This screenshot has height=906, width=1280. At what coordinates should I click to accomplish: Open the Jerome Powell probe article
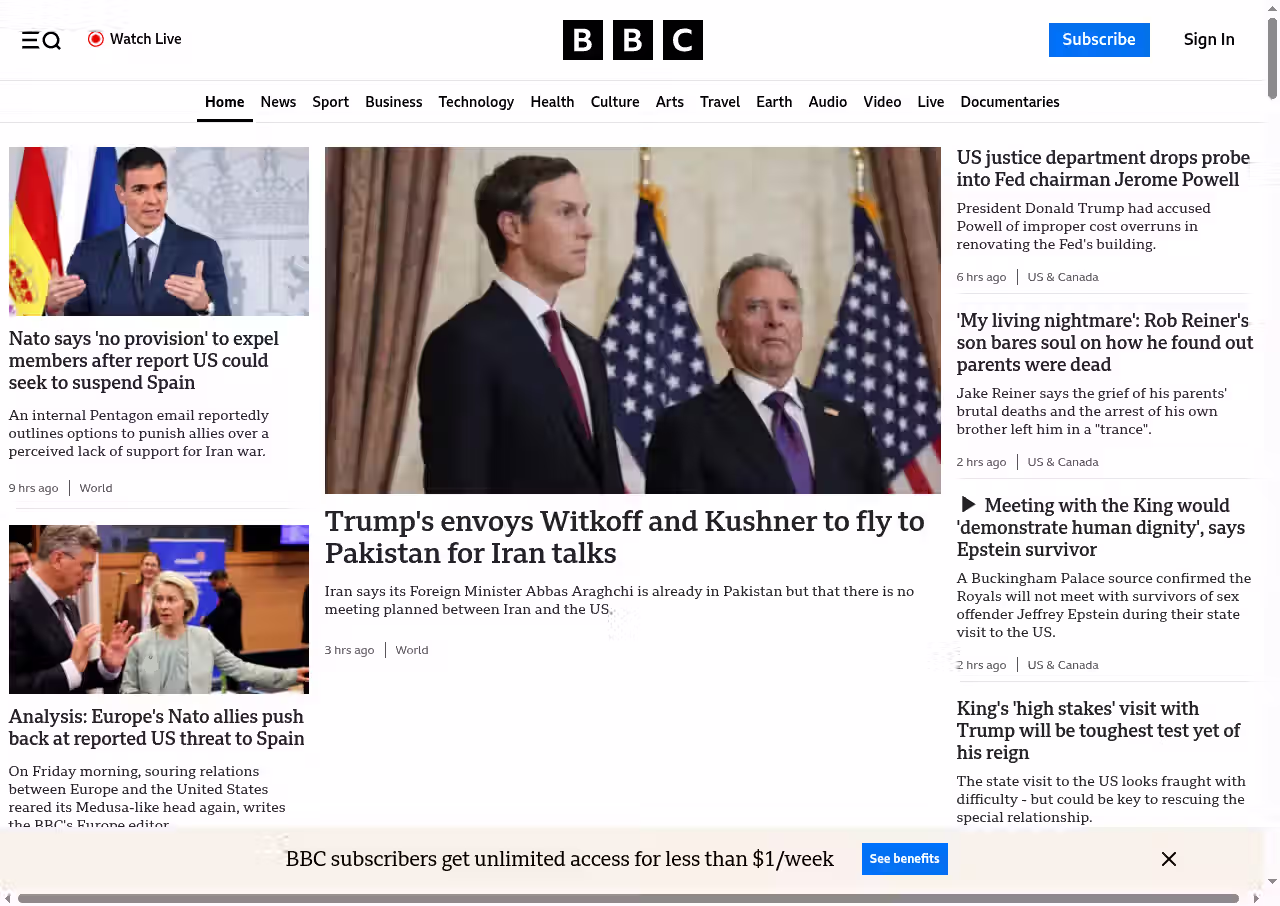pyautogui.click(x=1102, y=169)
